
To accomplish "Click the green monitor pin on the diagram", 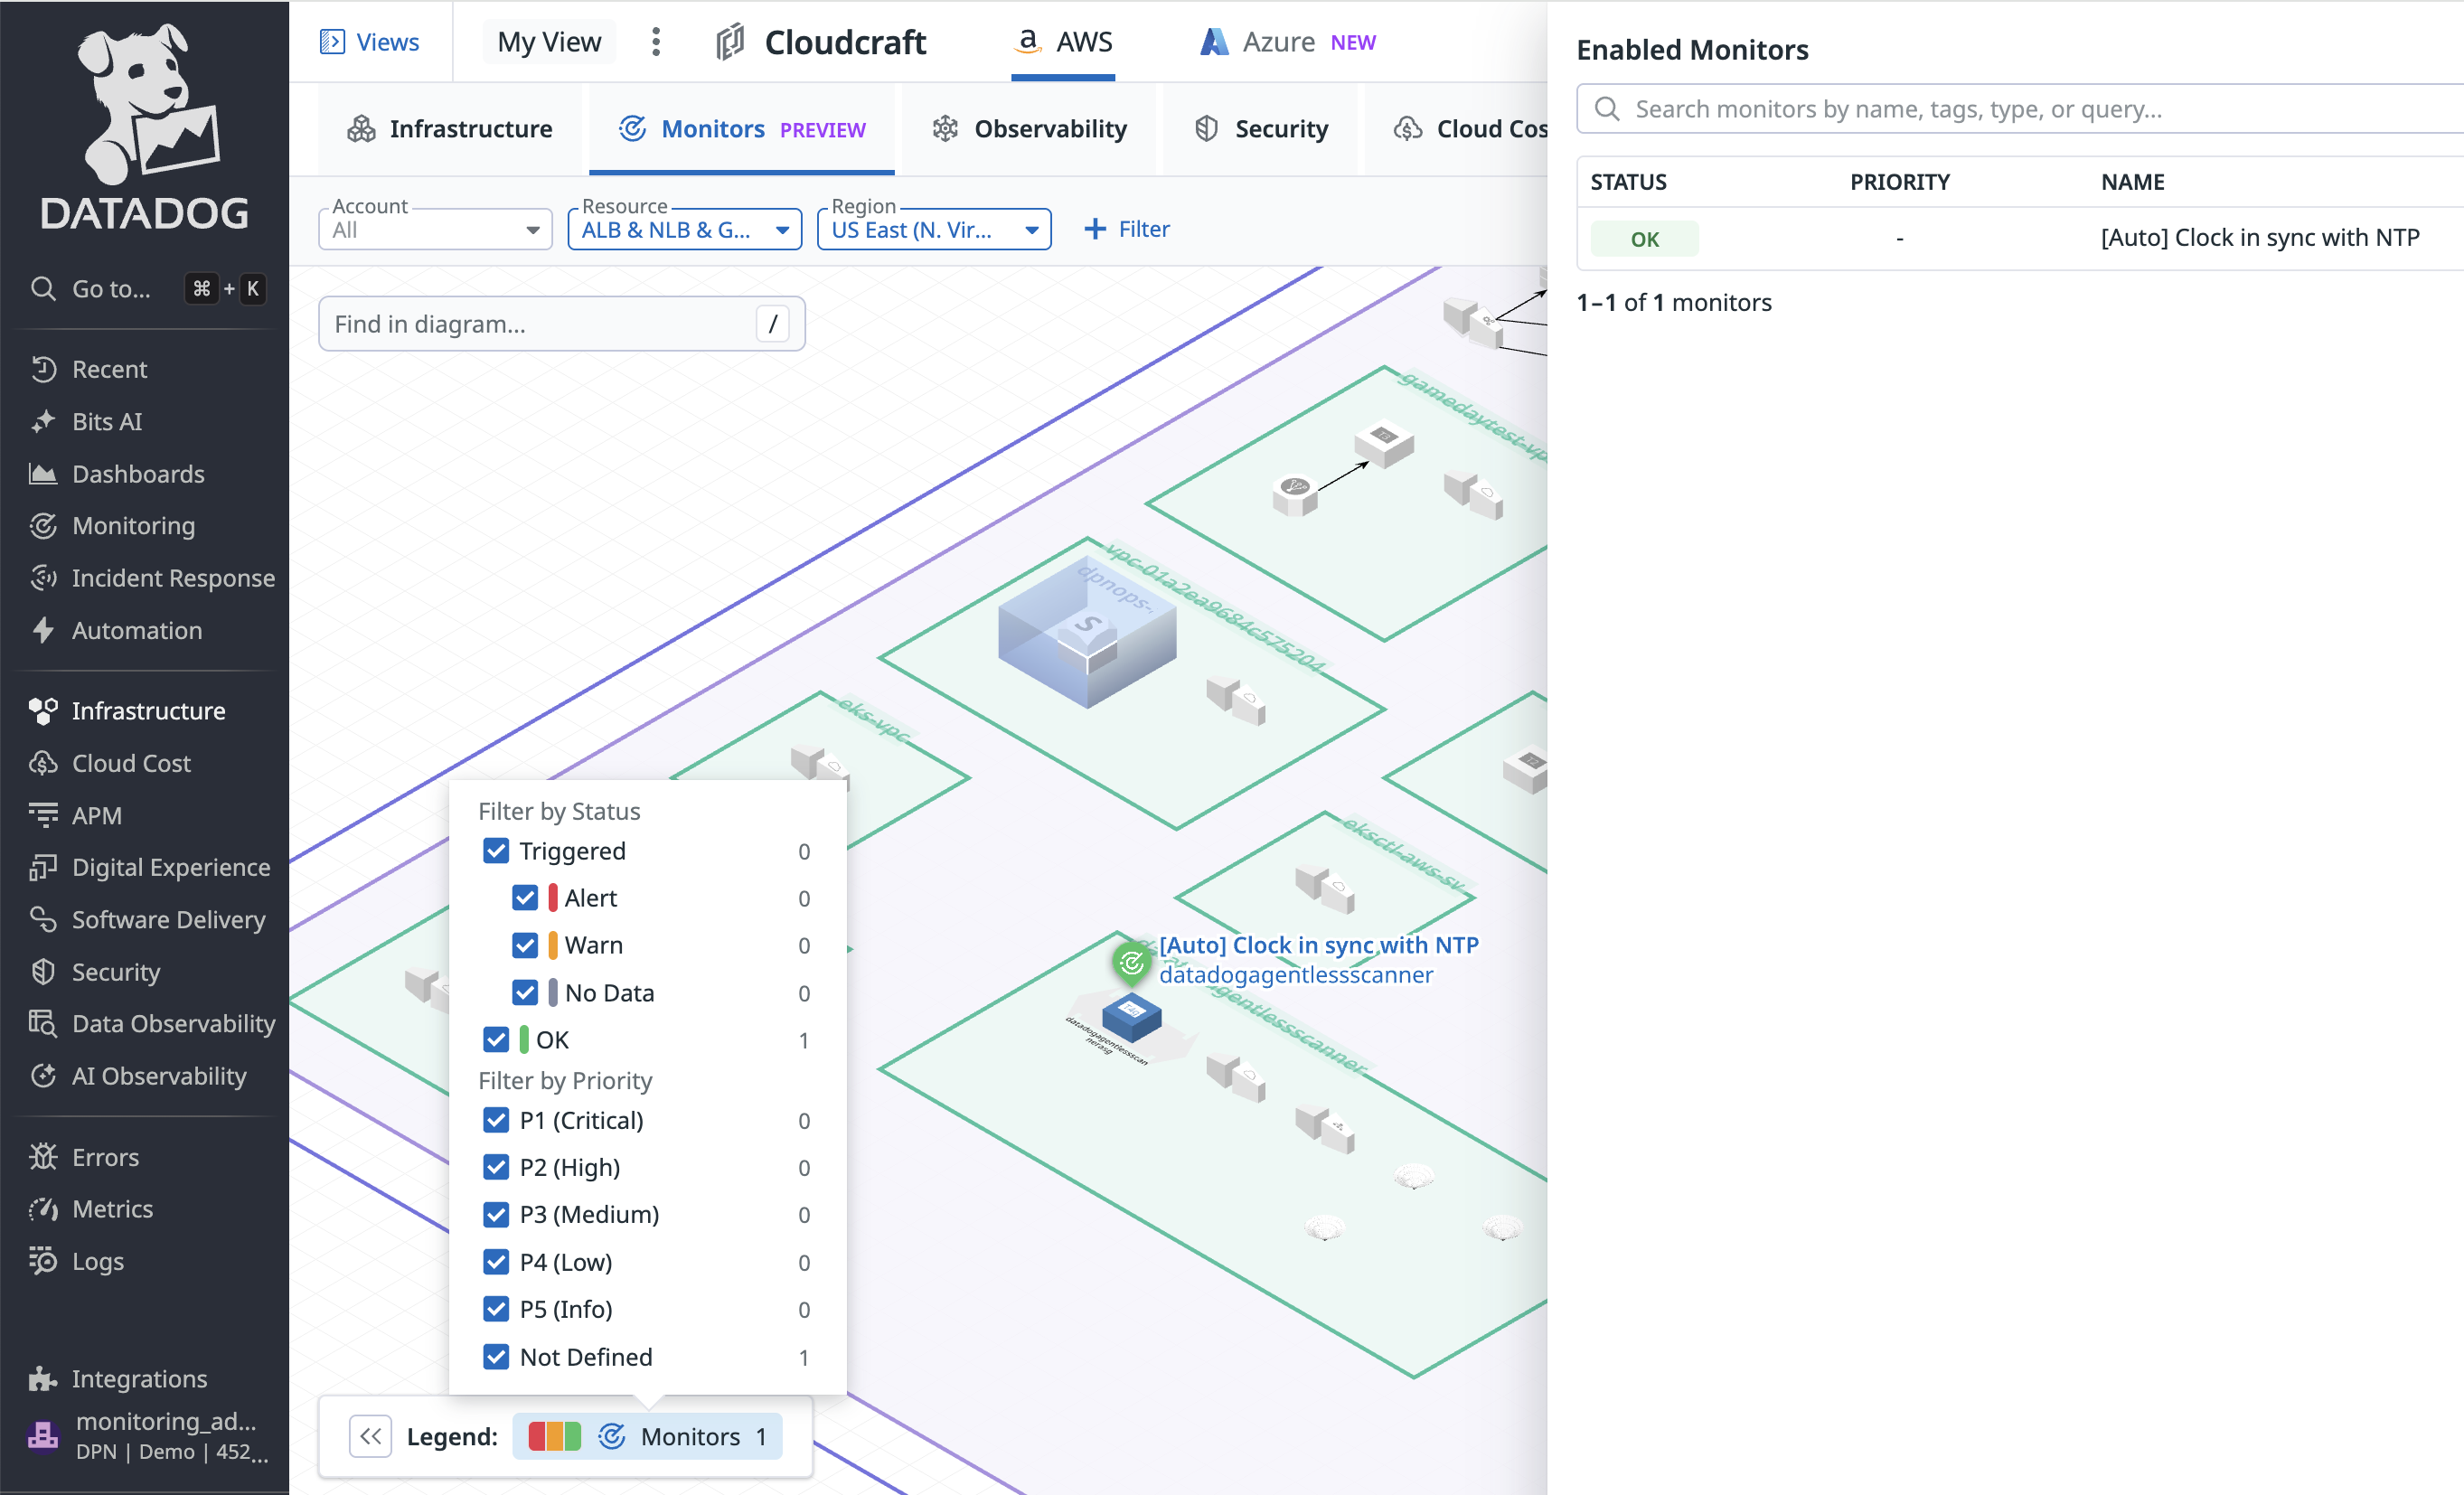I will point(1131,962).
